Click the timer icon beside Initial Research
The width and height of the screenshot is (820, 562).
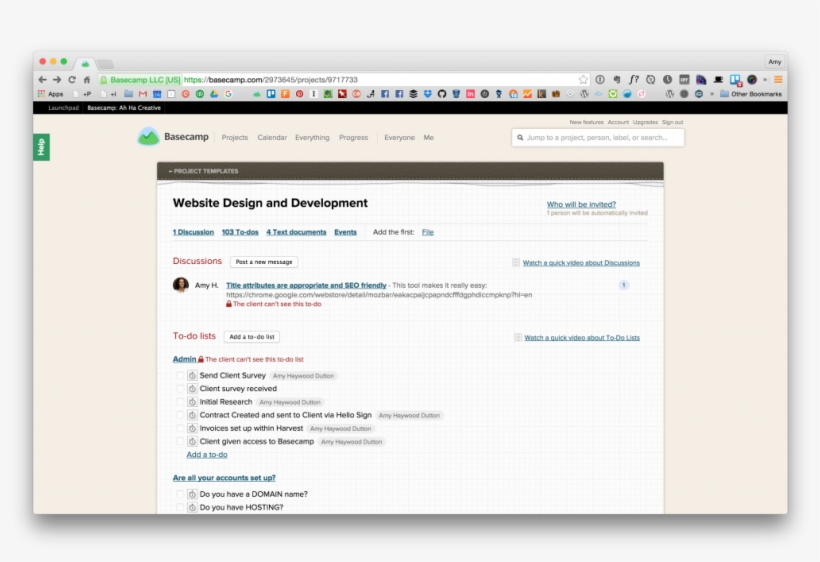pos(192,402)
